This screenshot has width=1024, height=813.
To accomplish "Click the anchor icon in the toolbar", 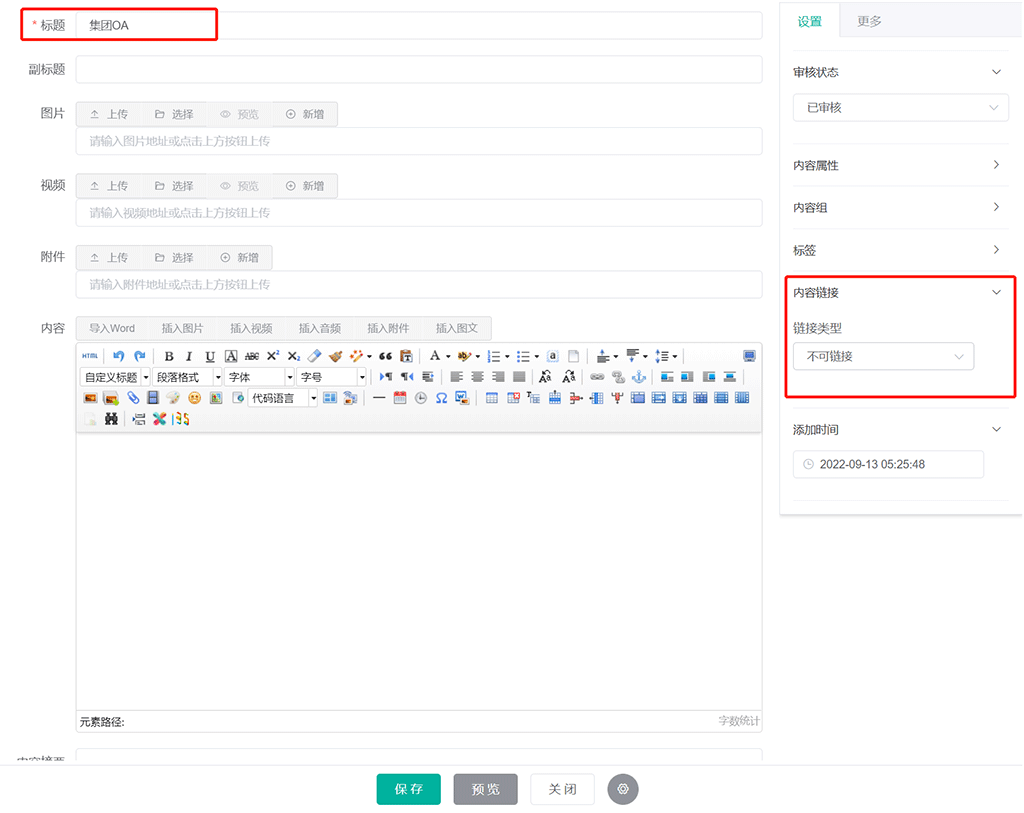I will pos(638,377).
